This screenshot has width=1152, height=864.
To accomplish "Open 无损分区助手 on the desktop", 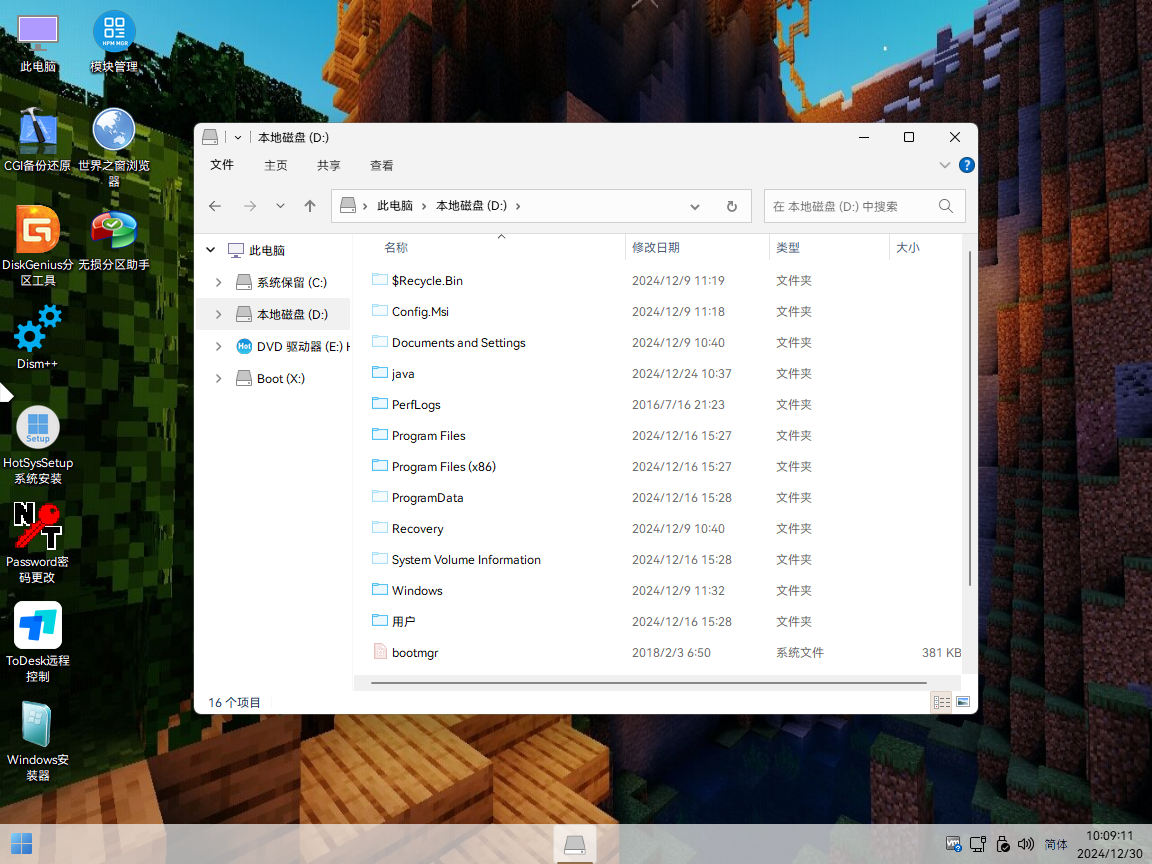I will (x=114, y=241).
